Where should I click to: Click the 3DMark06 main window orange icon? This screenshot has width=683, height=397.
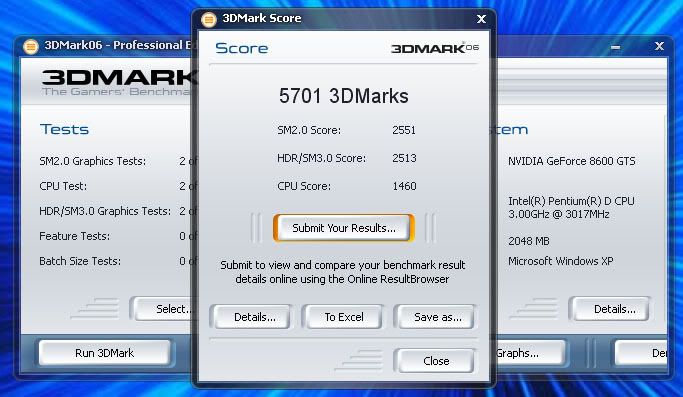click(31, 46)
